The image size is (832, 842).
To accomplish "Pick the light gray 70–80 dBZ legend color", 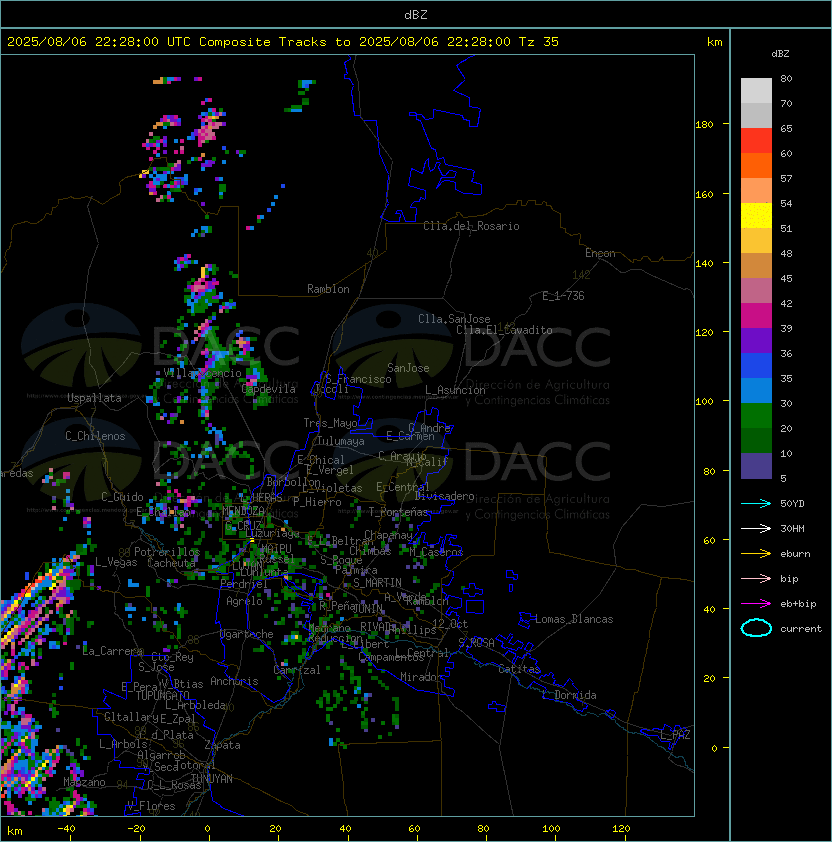I will click(x=756, y=91).
